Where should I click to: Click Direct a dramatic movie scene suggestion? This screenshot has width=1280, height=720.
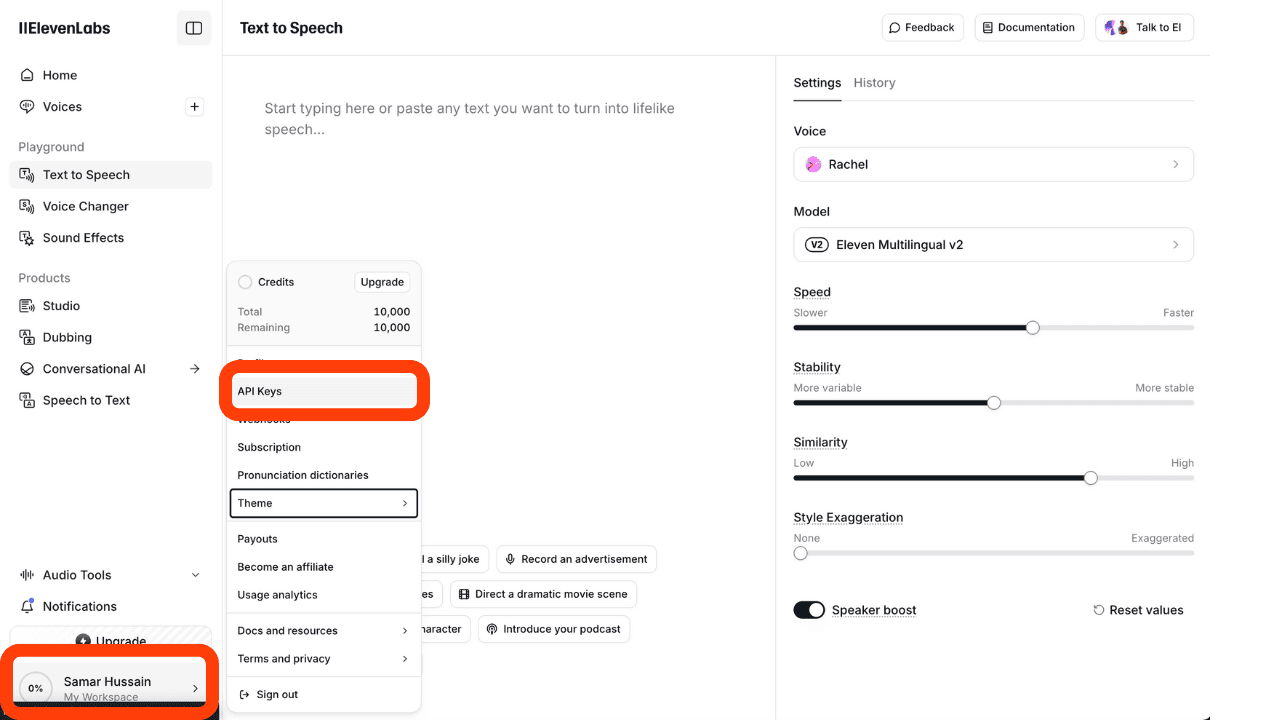(543, 594)
